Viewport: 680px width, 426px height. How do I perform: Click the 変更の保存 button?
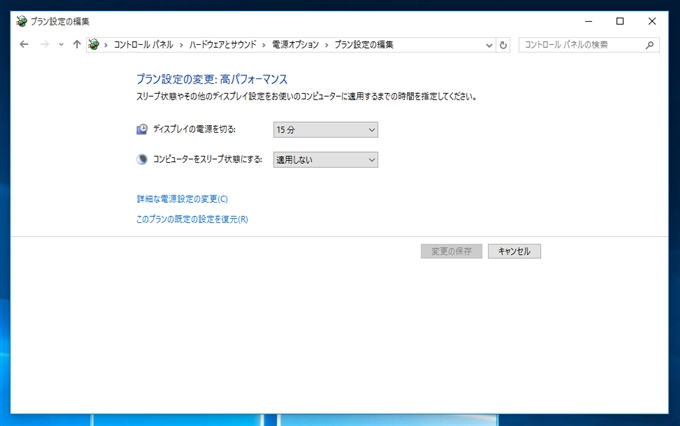click(451, 251)
